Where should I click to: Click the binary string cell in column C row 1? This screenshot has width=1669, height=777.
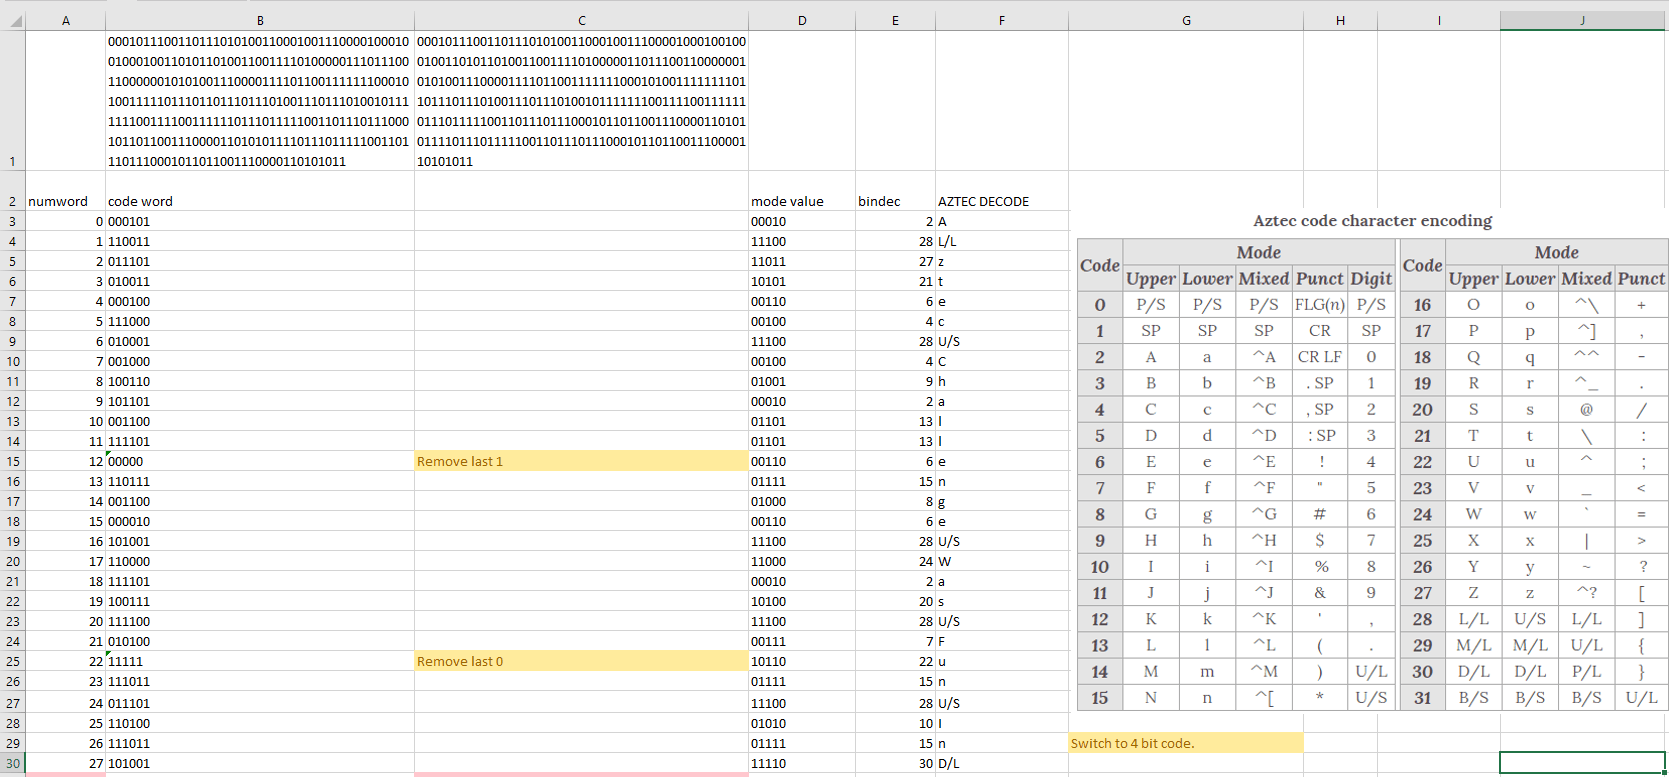click(581, 101)
